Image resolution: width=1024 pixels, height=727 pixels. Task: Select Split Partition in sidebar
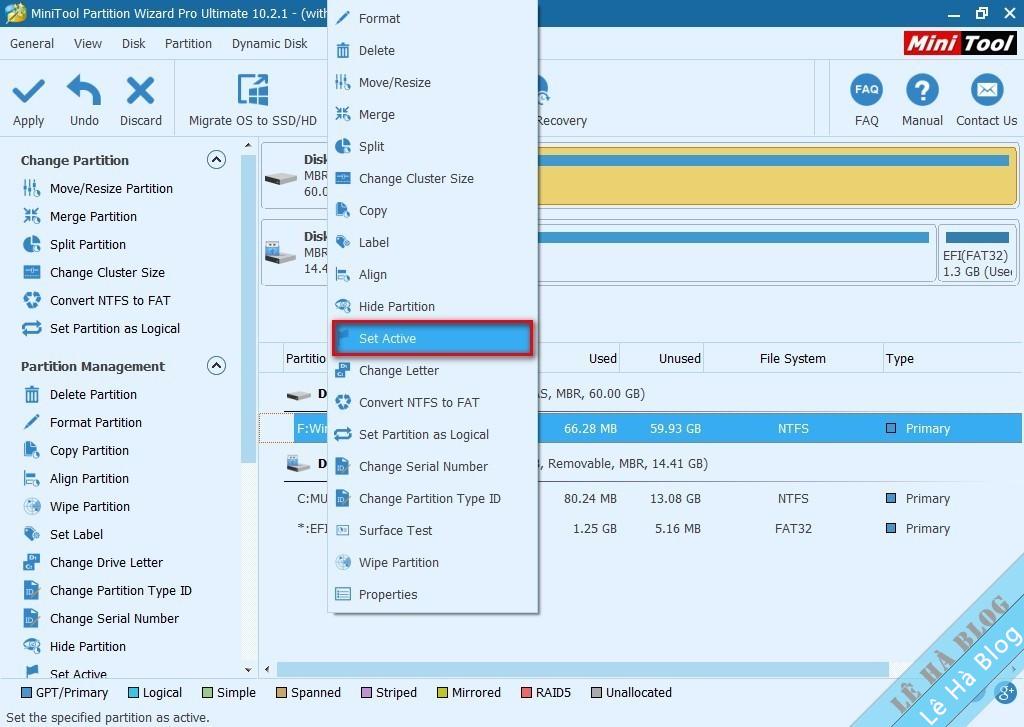[x=74, y=245]
